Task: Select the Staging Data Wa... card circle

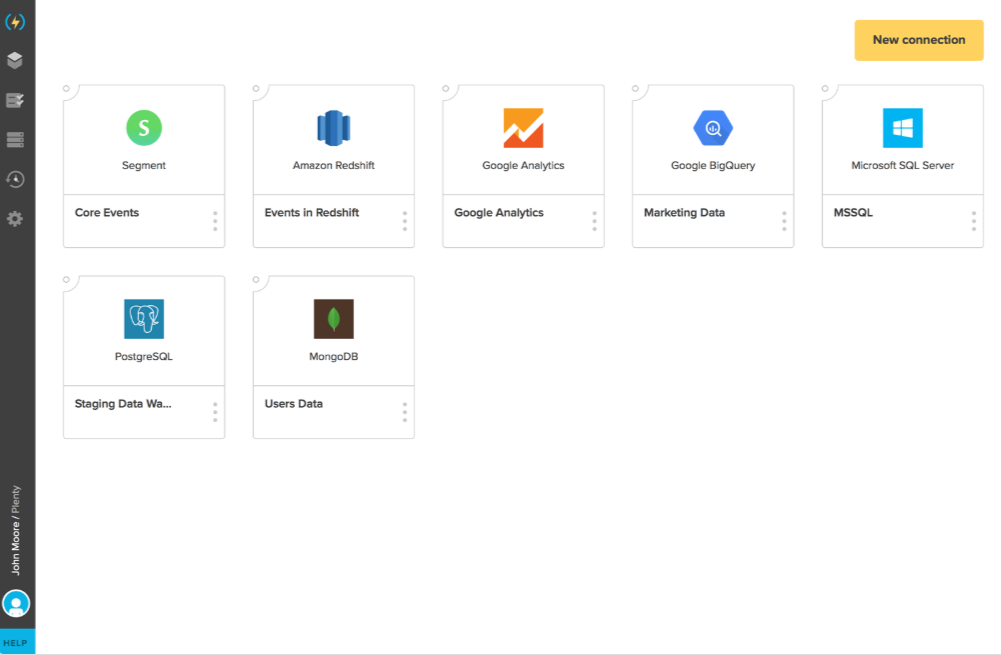Action: click(66, 280)
